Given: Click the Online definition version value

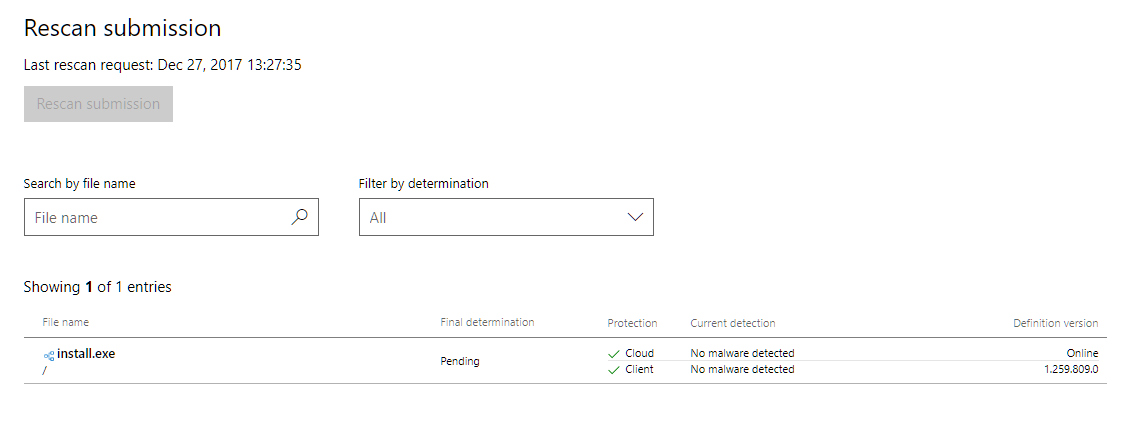Looking at the screenshot, I should [1082, 353].
